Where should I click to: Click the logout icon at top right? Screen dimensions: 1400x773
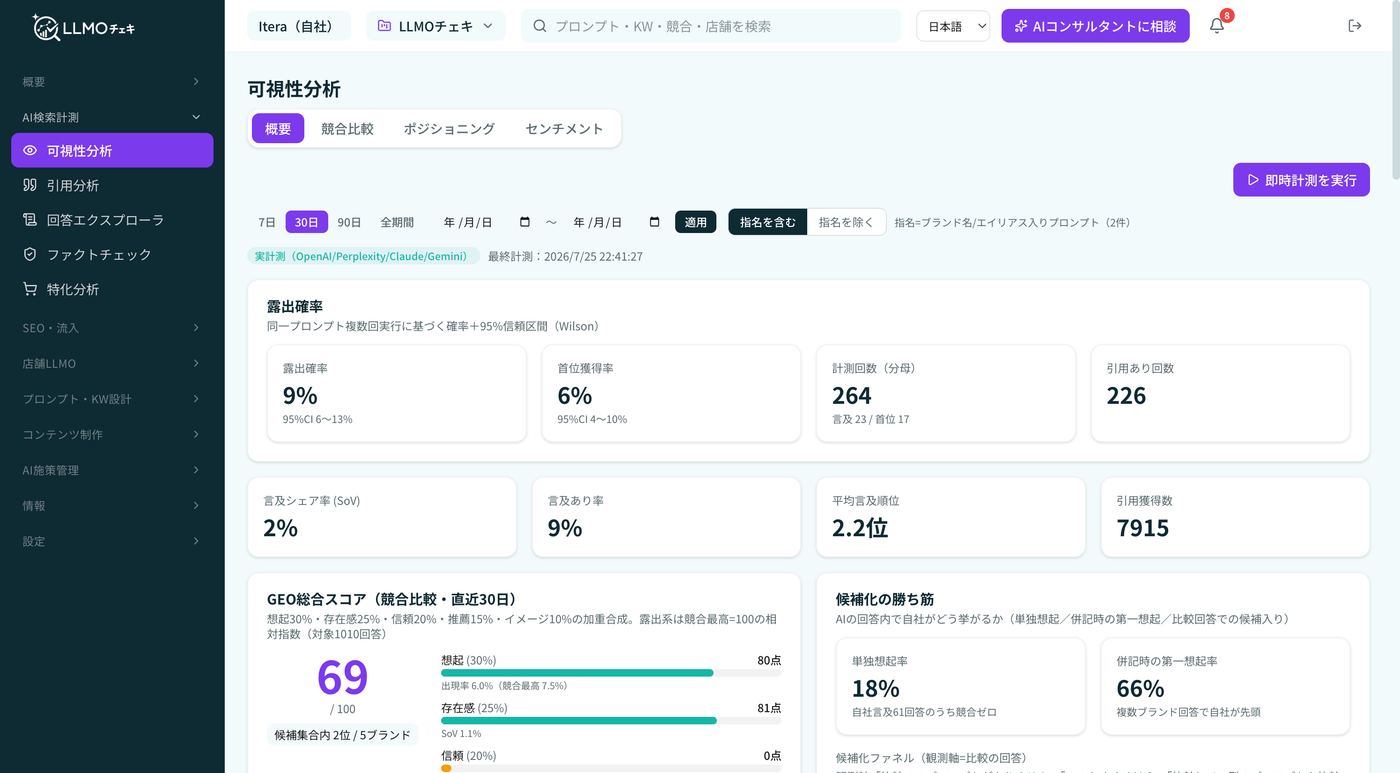pos(1355,26)
